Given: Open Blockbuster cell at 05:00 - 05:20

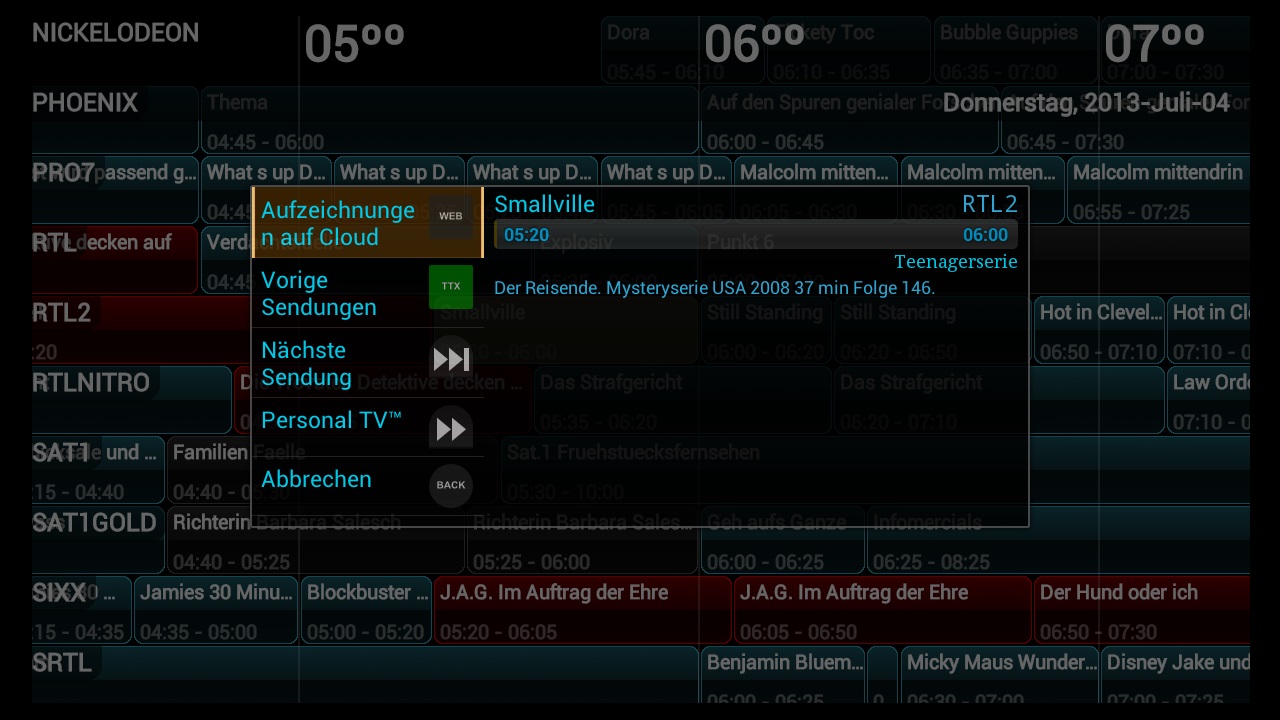Looking at the screenshot, I should pyautogui.click(x=366, y=610).
